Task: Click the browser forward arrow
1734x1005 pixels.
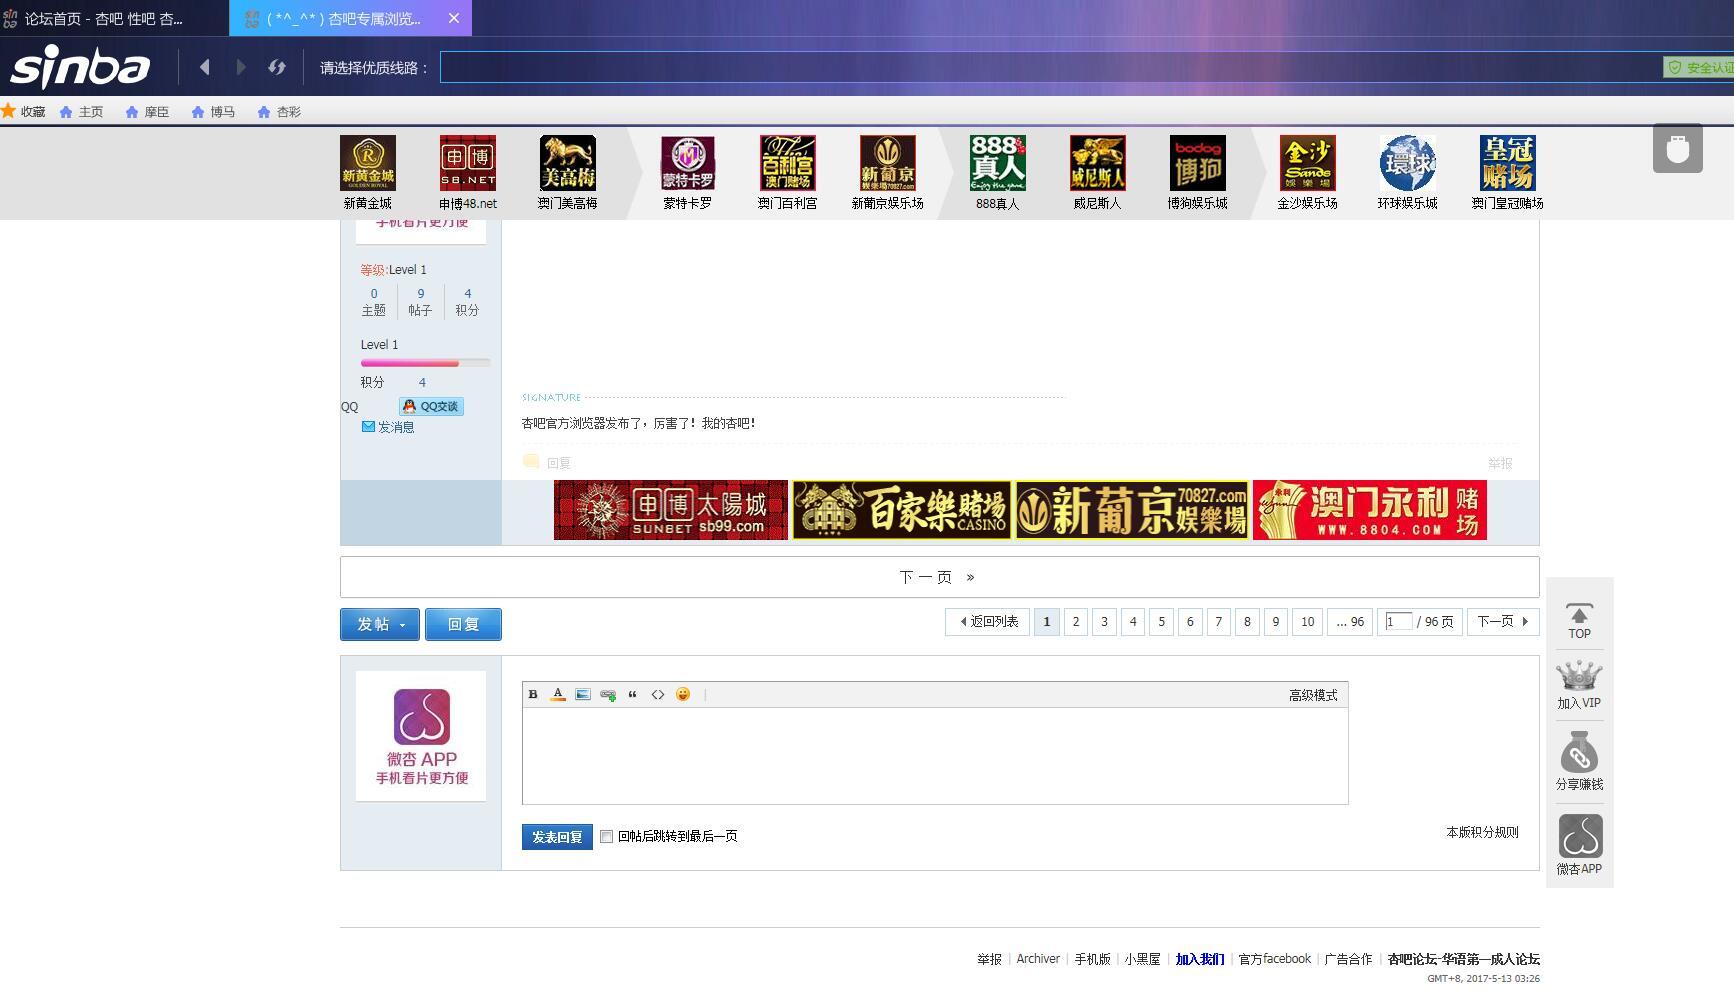Action: pos(241,67)
